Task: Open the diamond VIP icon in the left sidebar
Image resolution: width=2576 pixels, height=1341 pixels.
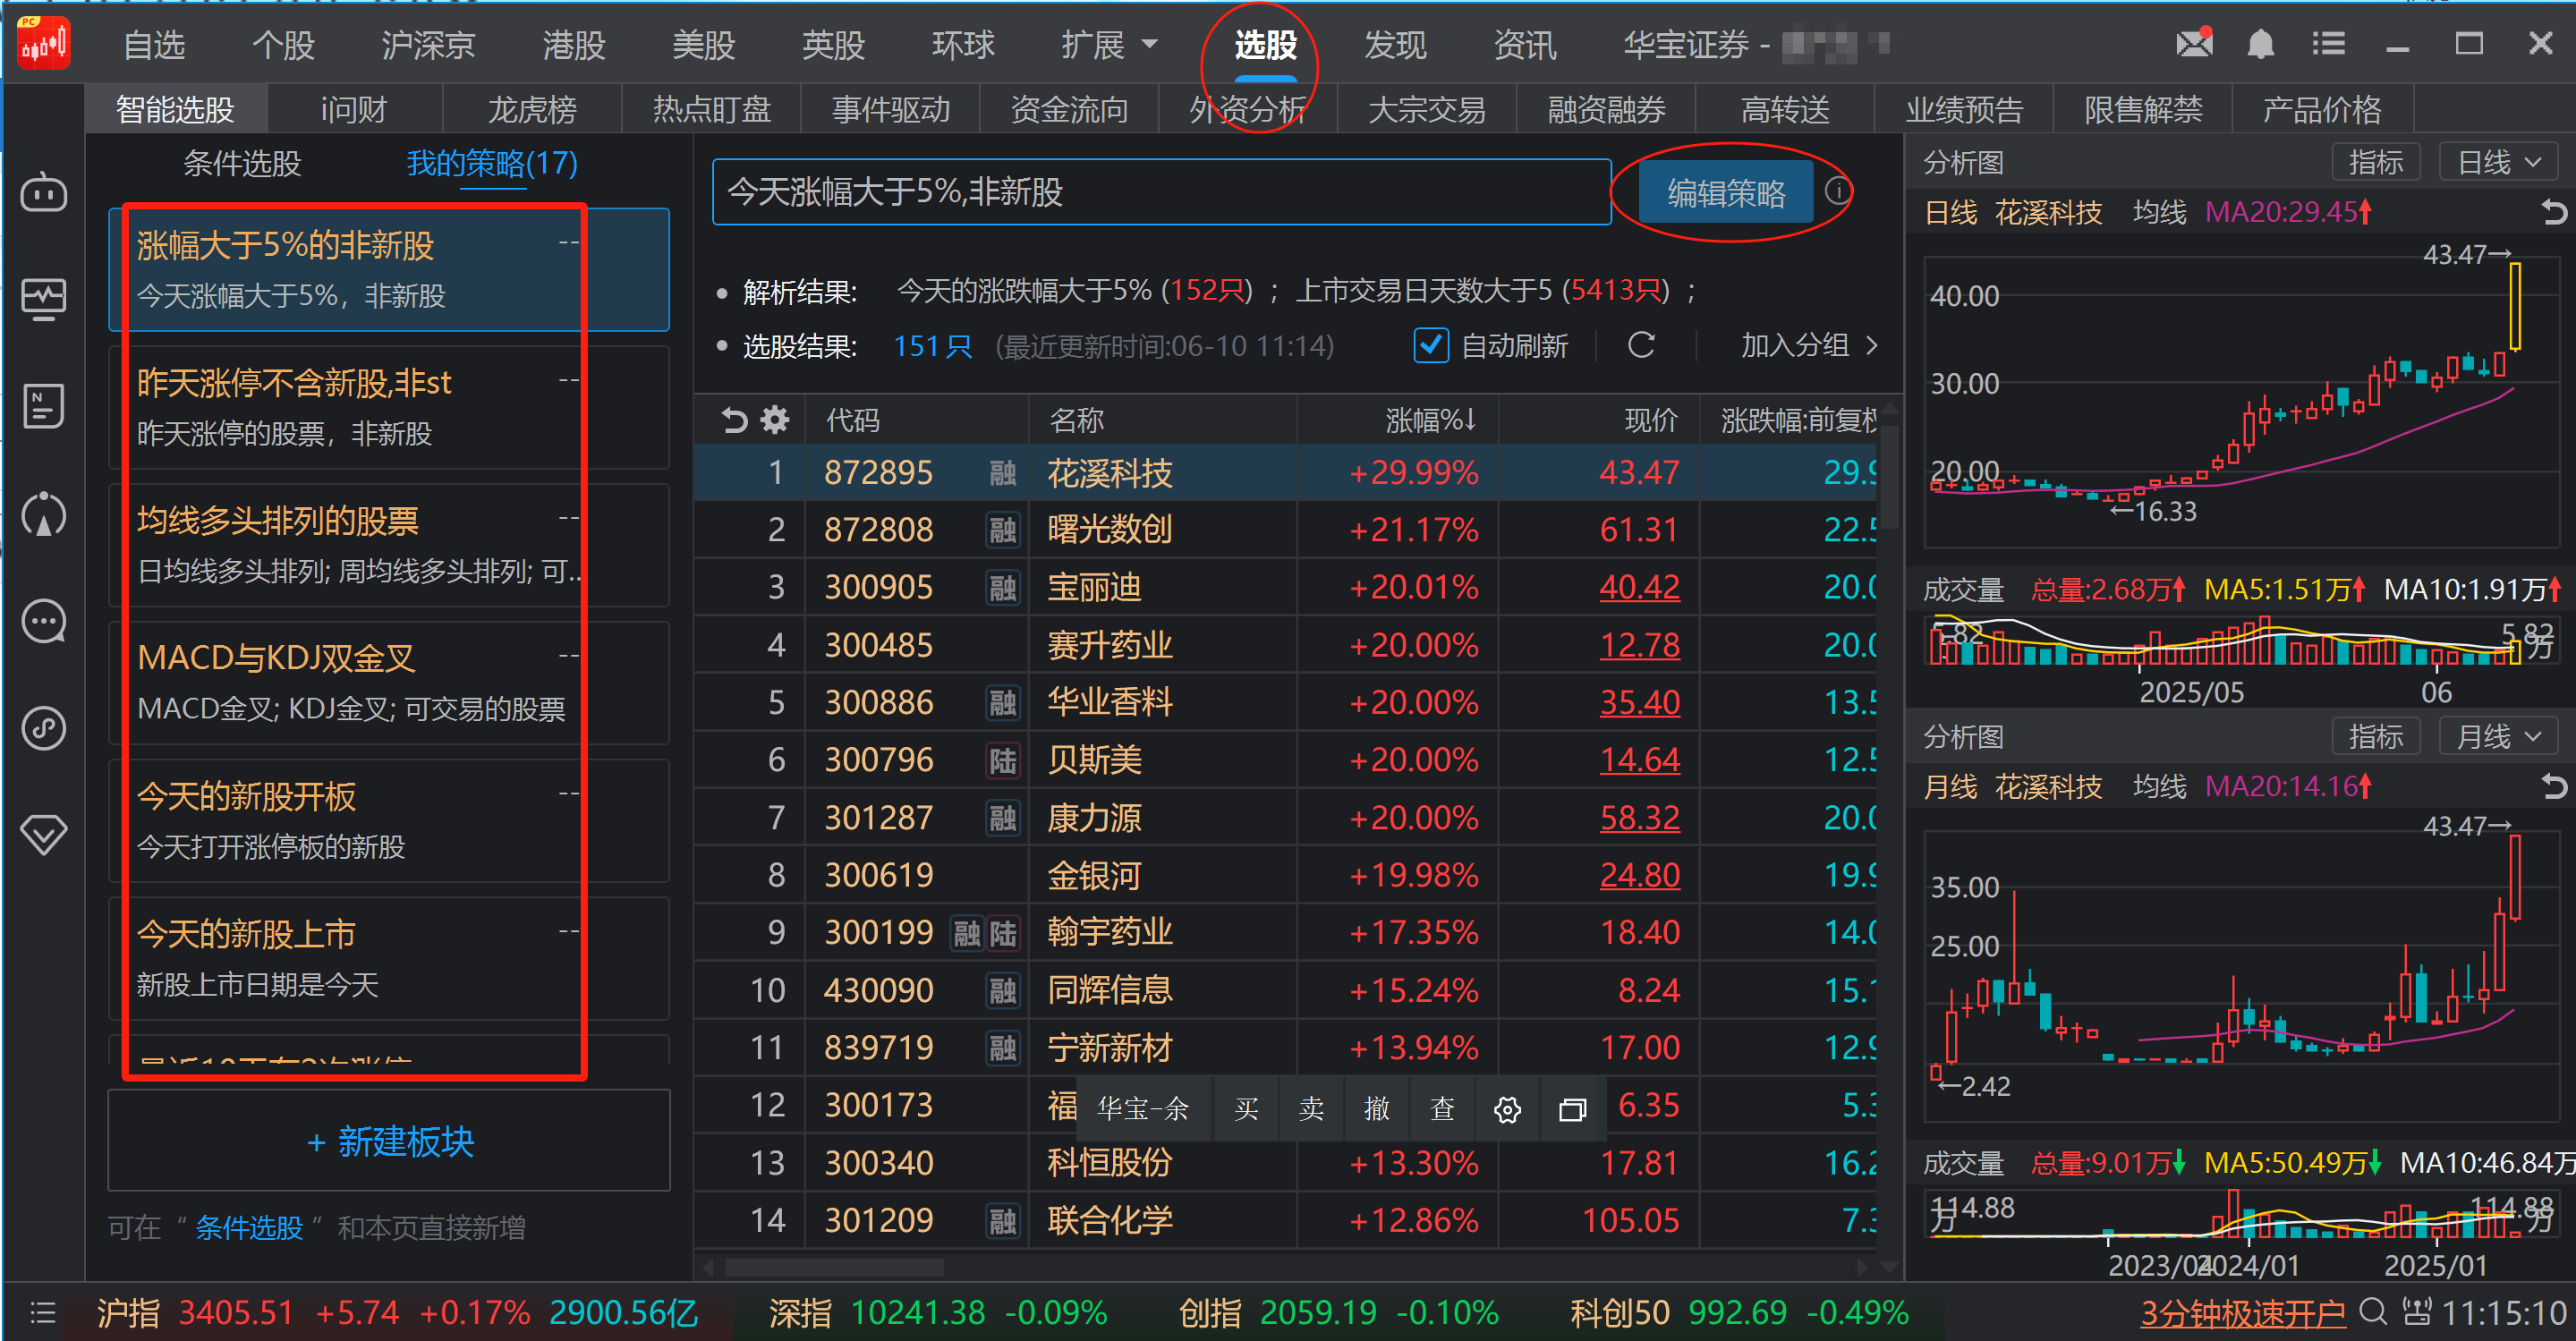Action: tap(44, 834)
